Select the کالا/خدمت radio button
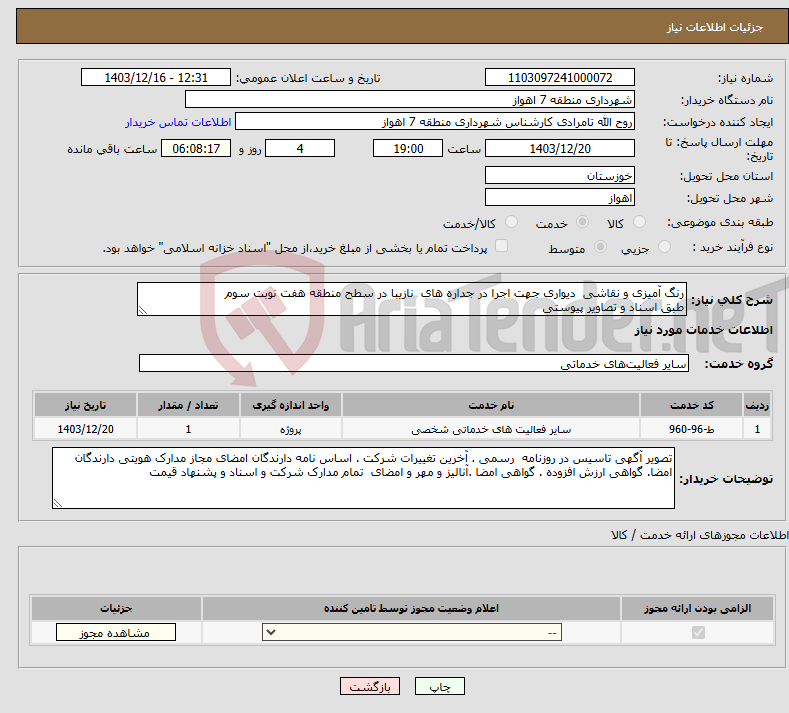Viewport: 789px width, 713px height. tap(511, 221)
